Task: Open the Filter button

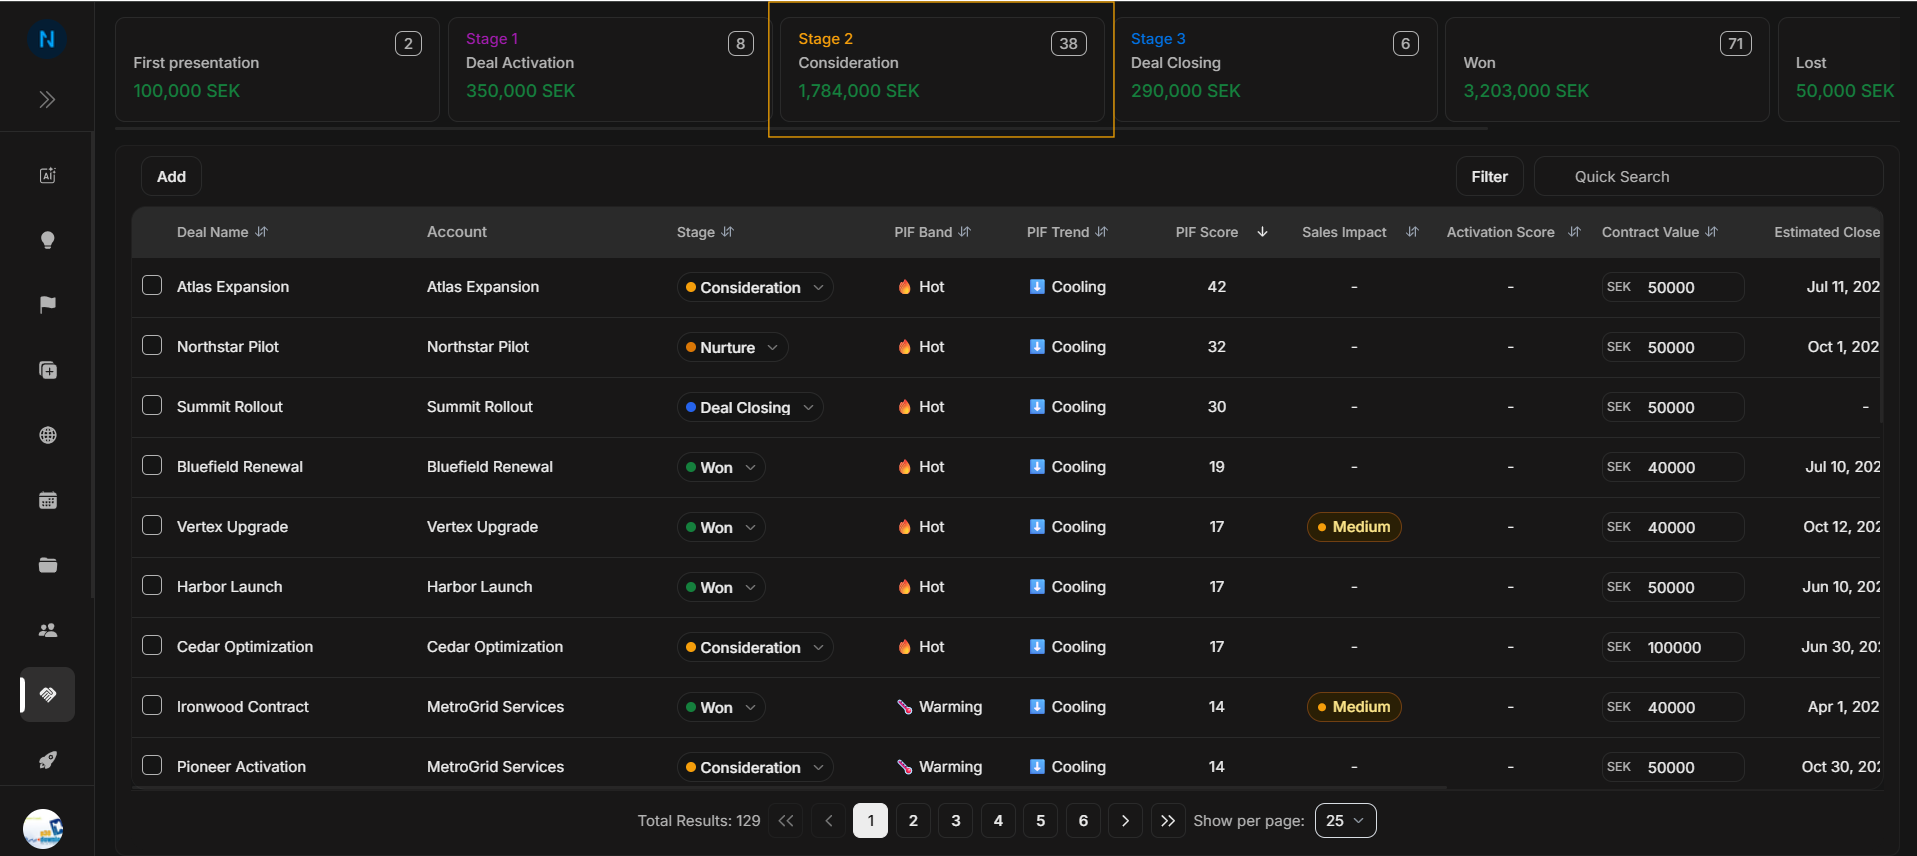Action: click(1489, 177)
